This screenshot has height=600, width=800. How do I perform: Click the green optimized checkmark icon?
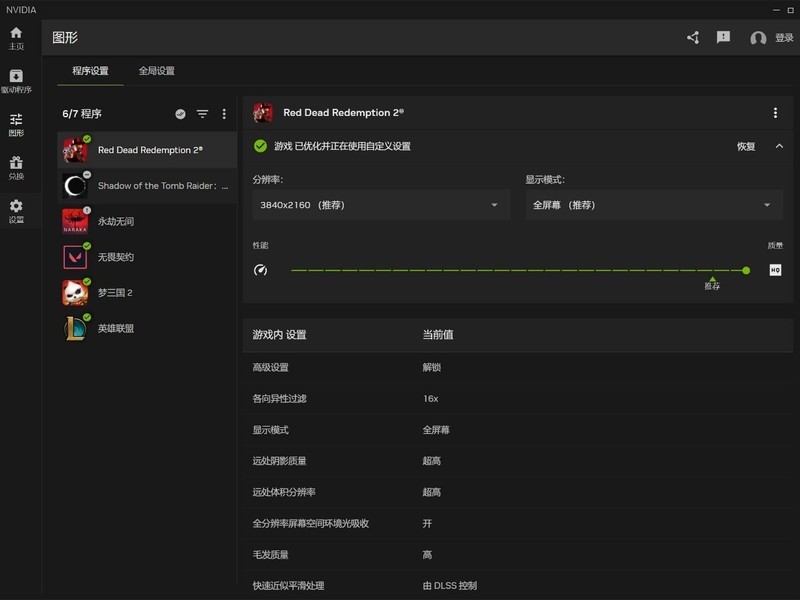point(260,146)
